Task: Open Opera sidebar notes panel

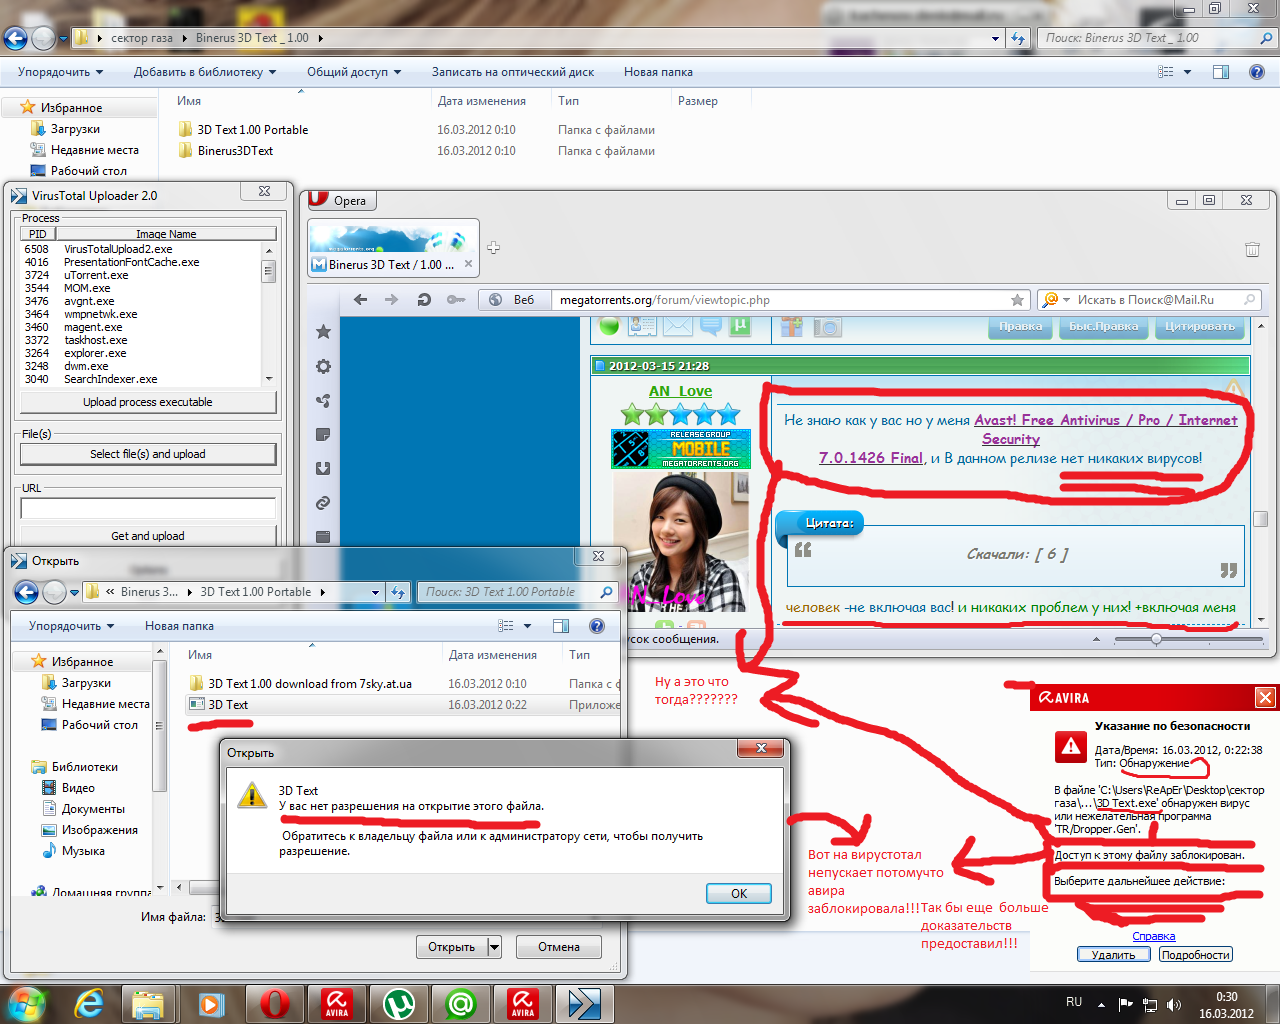Action: (x=323, y=434)
